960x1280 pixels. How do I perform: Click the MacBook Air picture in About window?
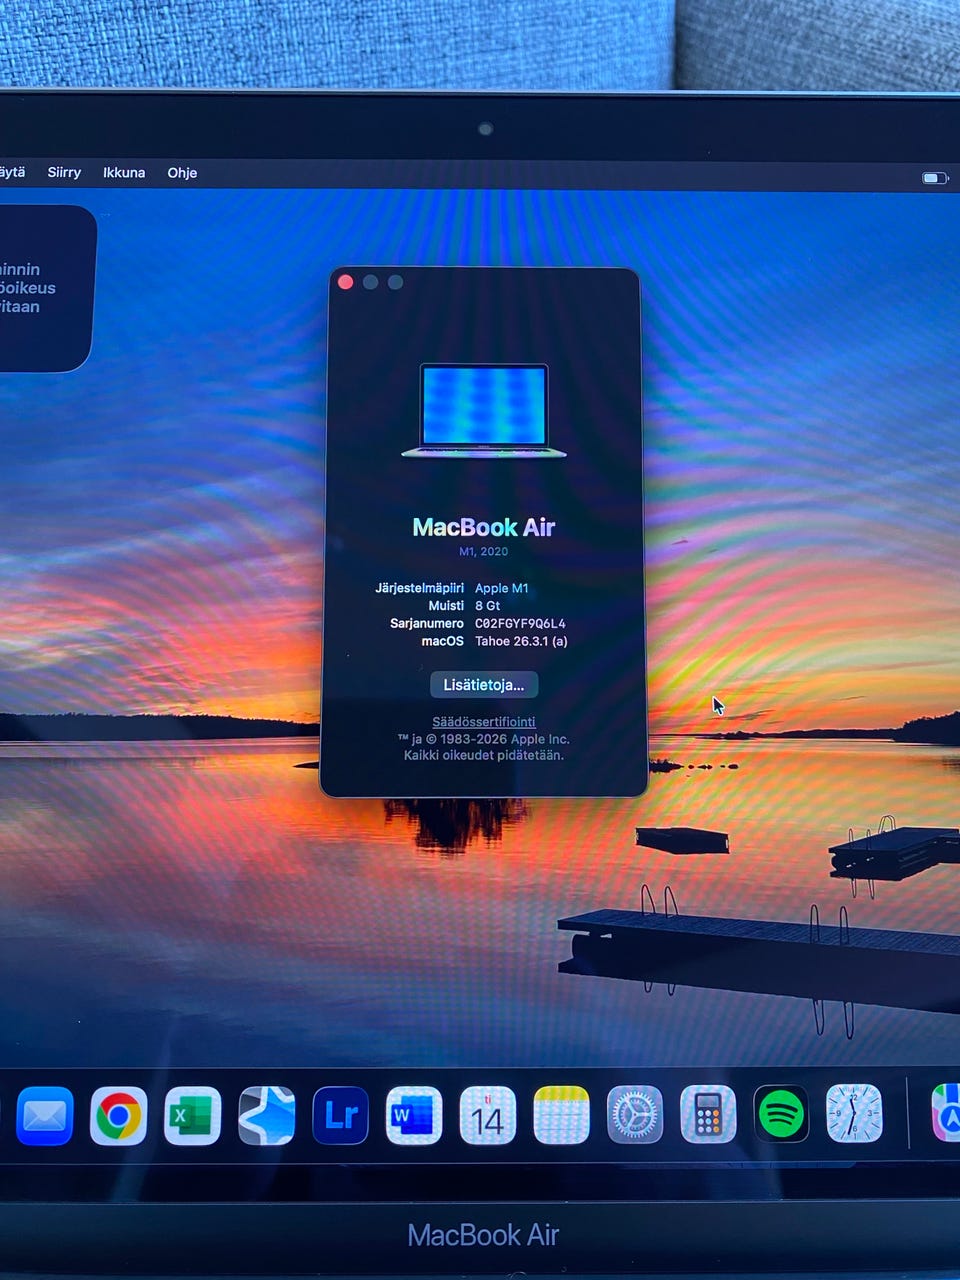click(484, 411)
